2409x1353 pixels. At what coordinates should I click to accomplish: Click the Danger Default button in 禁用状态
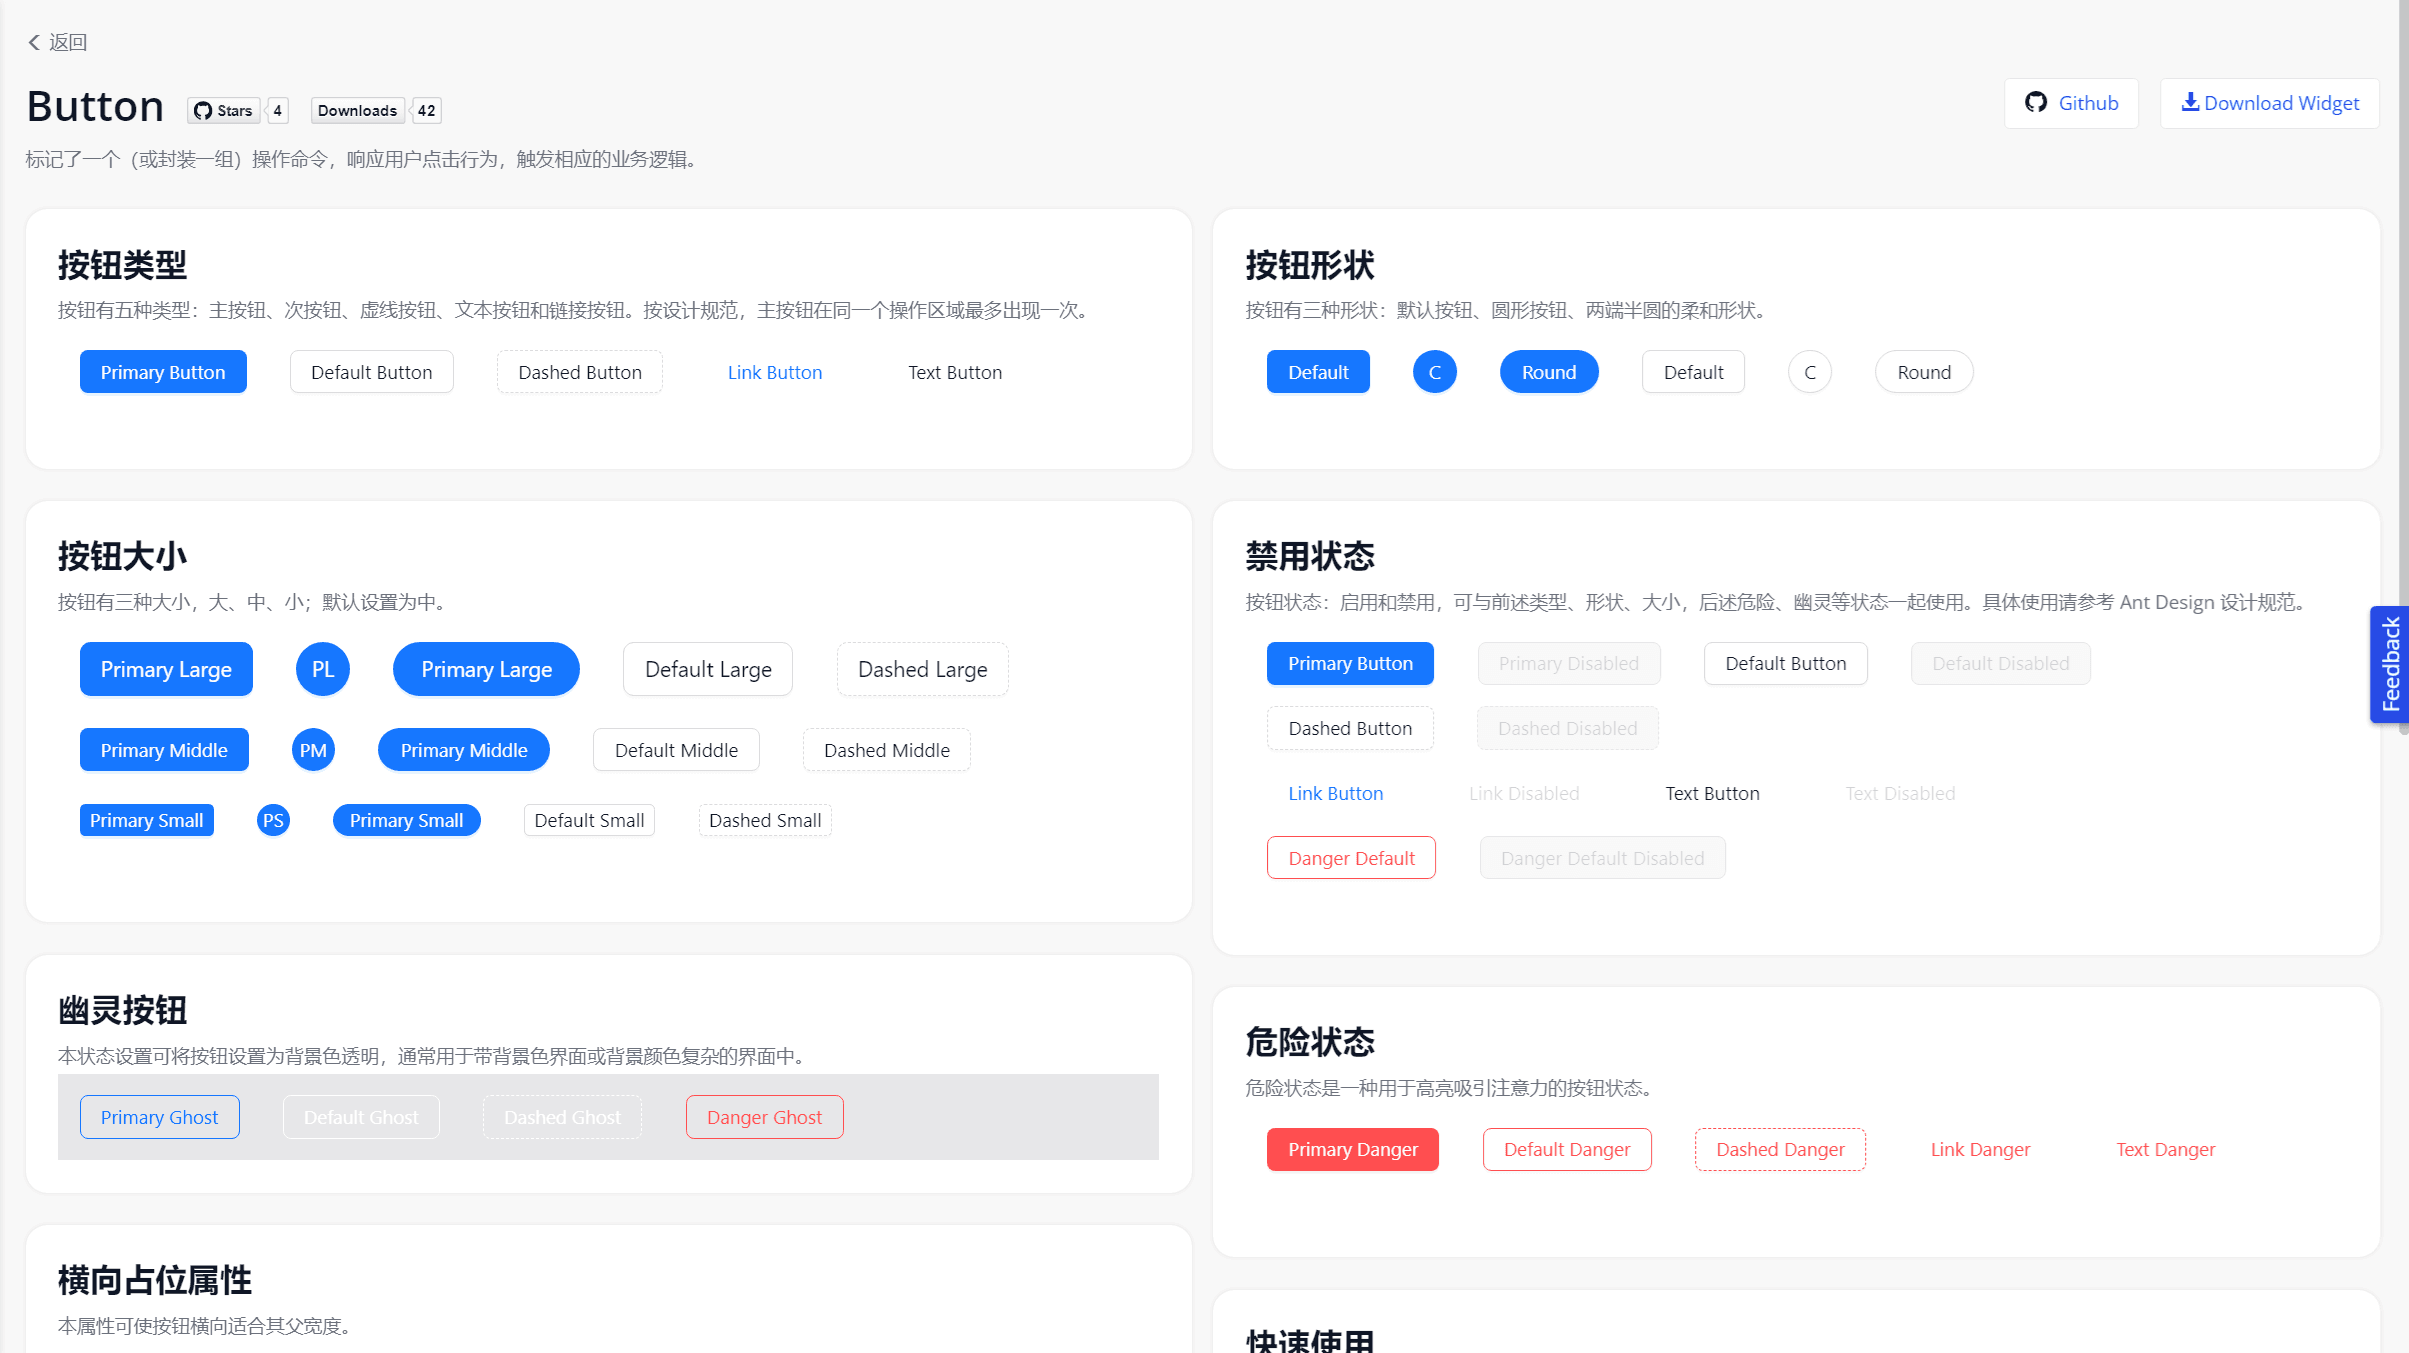(x=1350, y=857)
